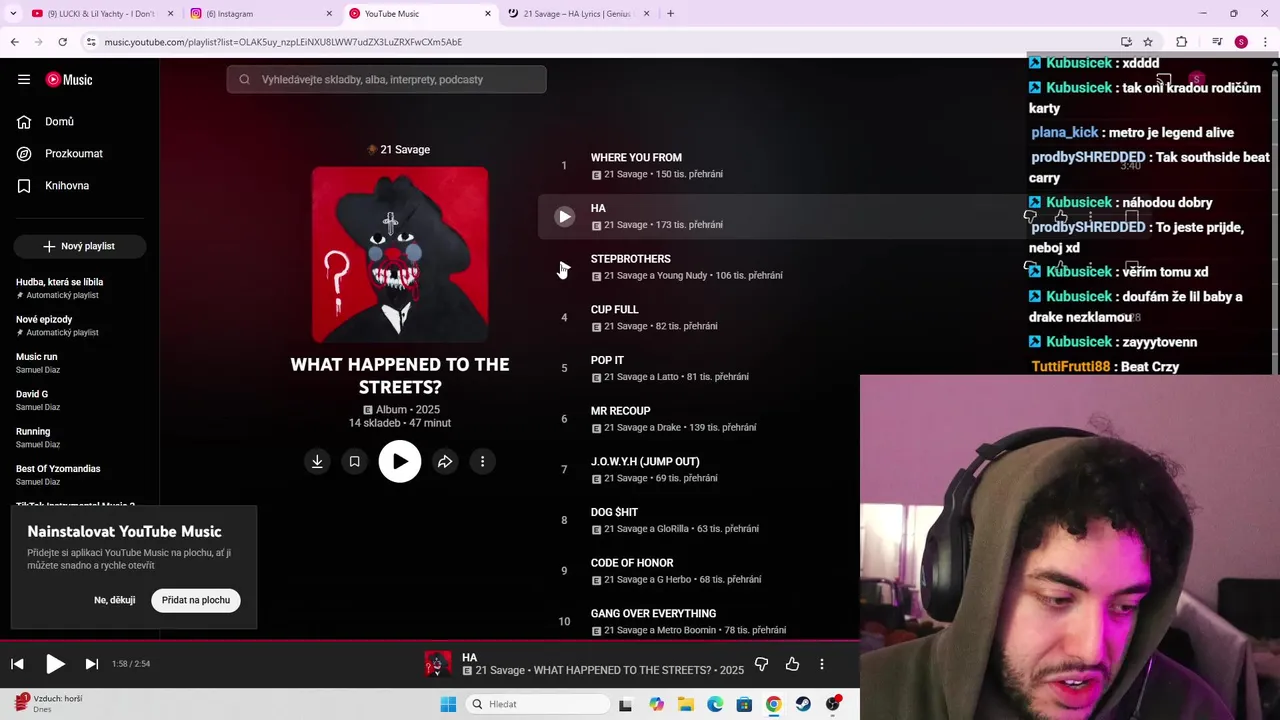The image size is (1280, 720).
Task: Save album to library bookmark
Action: coord(354,462)
